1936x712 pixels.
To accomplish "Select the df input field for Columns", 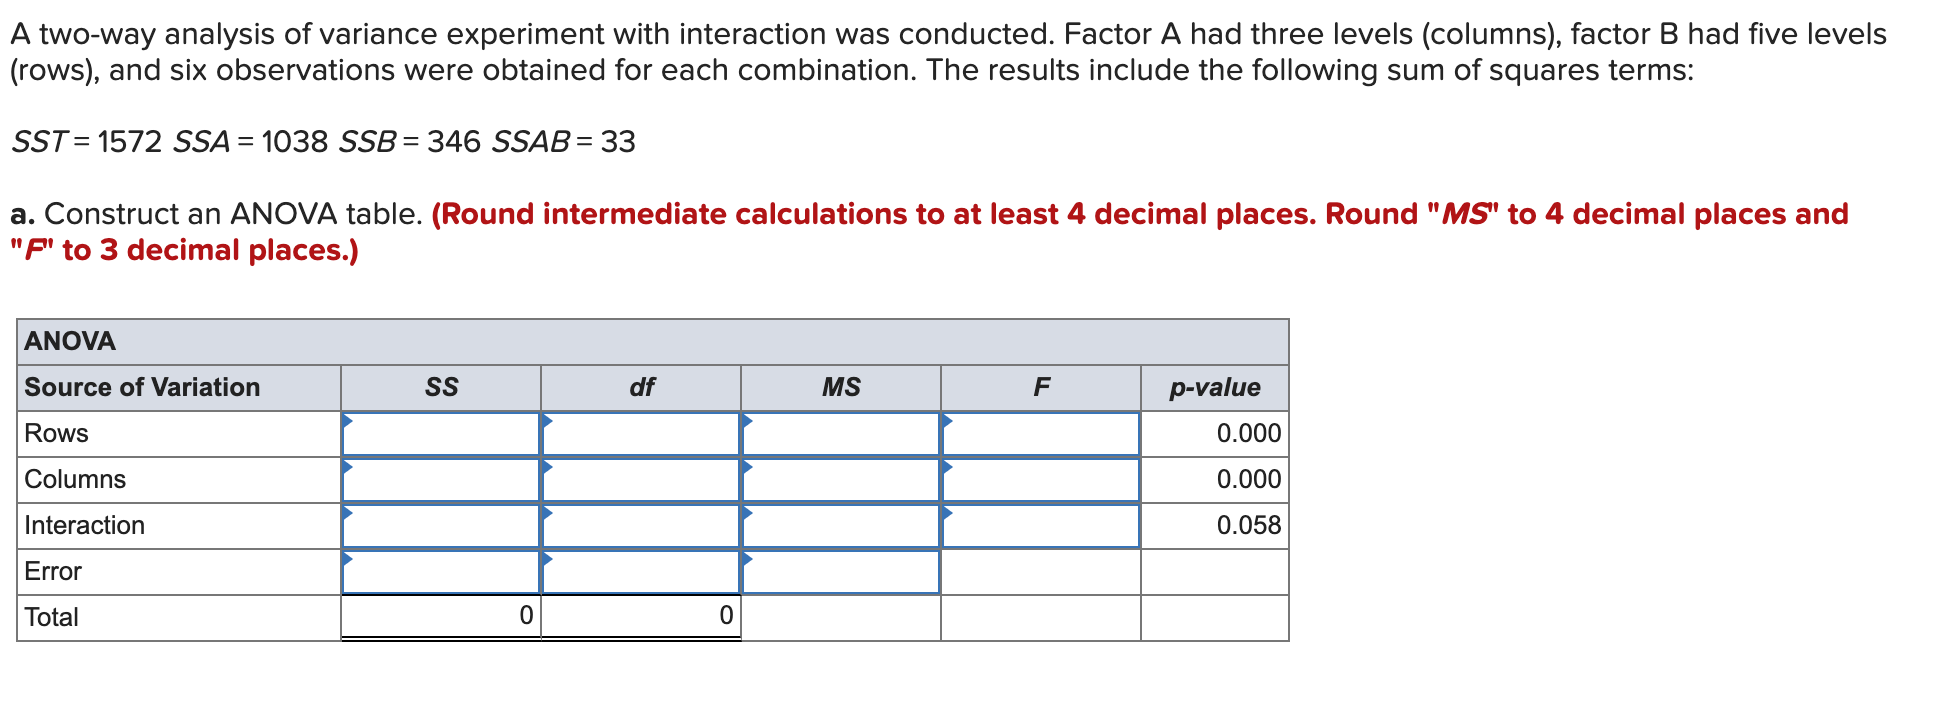I will pyautogui.click(x=641, y=479).
